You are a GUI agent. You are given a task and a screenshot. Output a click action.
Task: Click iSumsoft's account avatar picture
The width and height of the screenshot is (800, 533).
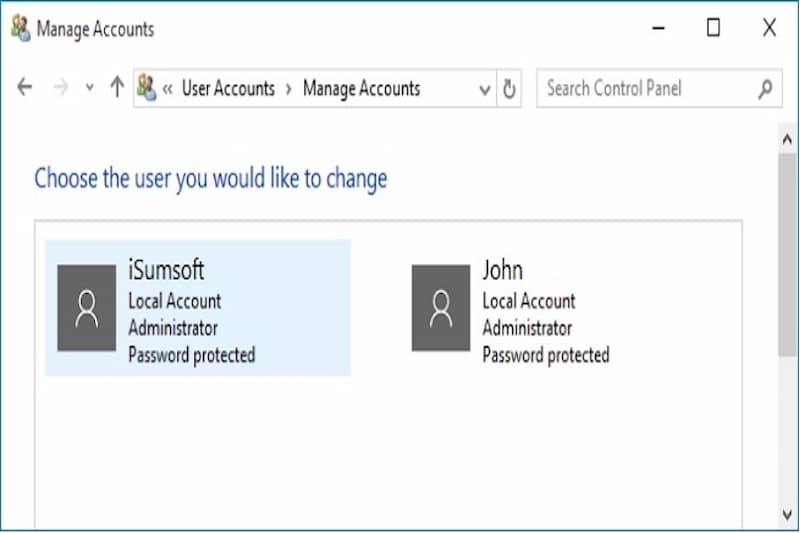87,308
